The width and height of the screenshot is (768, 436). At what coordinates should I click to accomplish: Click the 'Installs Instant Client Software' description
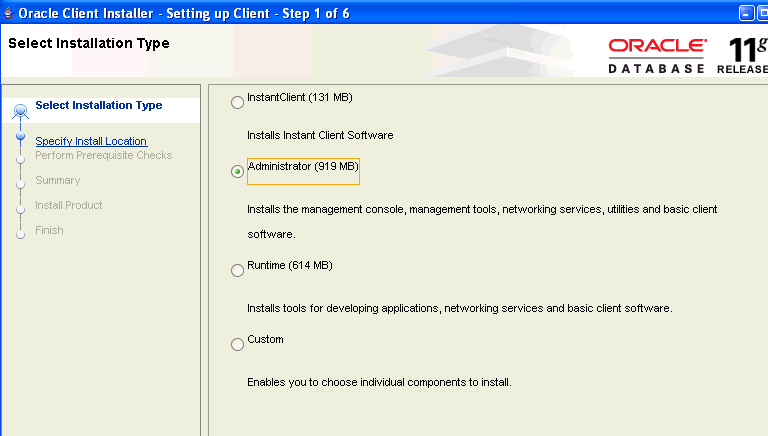320,135
